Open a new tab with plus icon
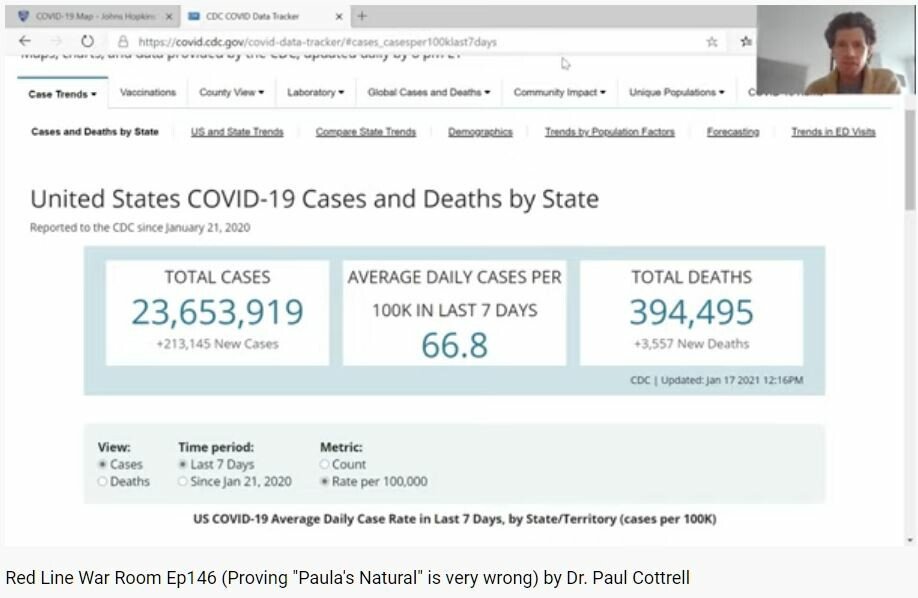 point(362,16)
